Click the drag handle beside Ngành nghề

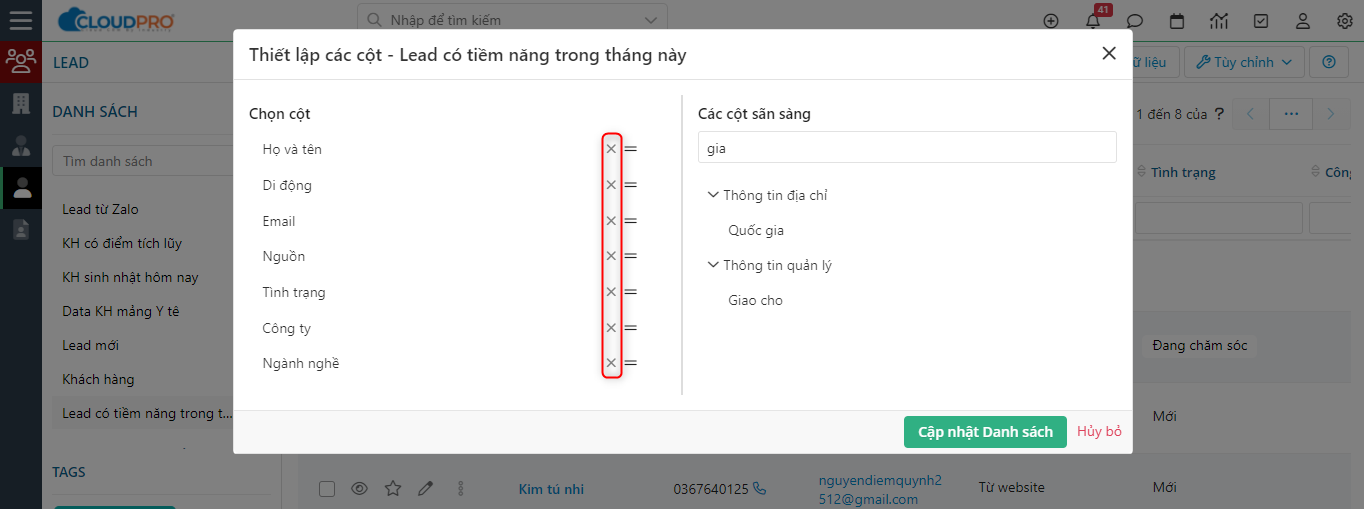pyautogui.click(x=631, y=363)
